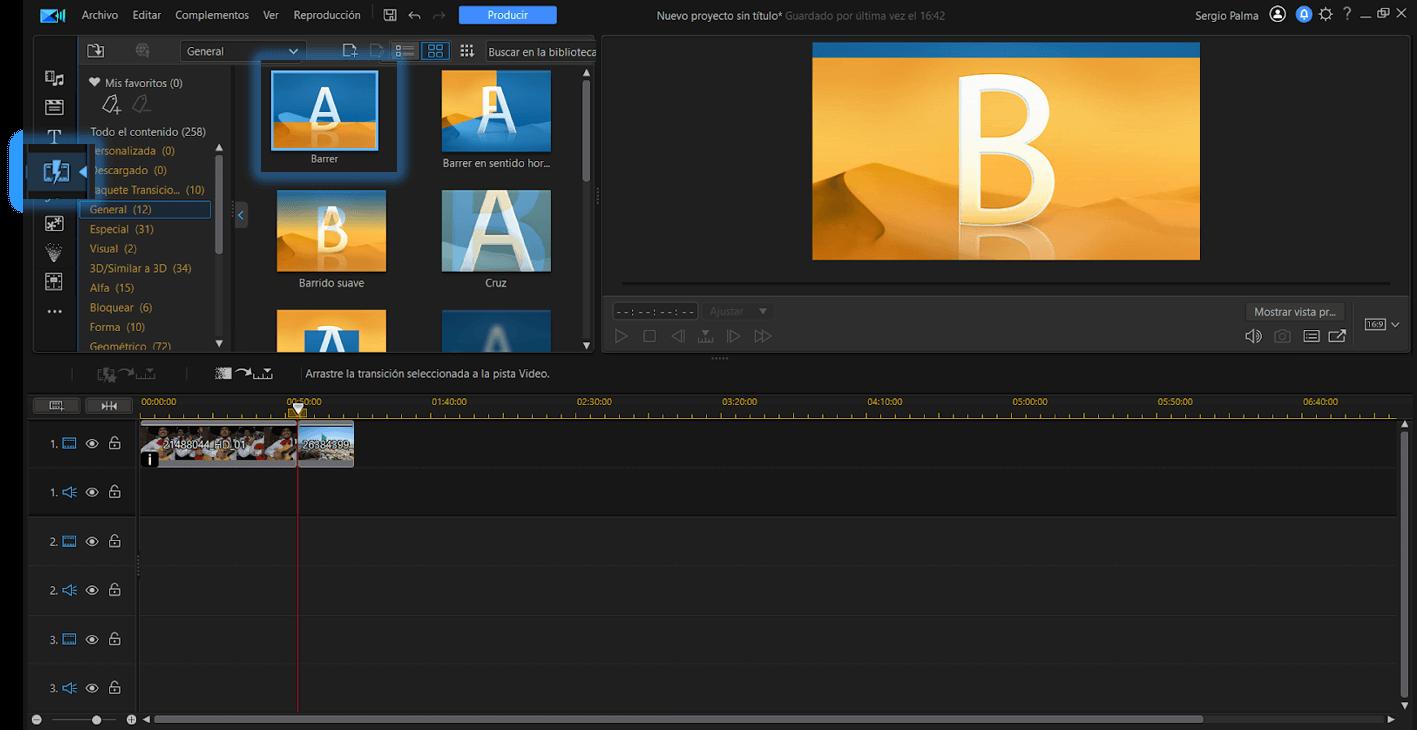
Task: Toggle visibility of video track 2
Action: [92, 541]
